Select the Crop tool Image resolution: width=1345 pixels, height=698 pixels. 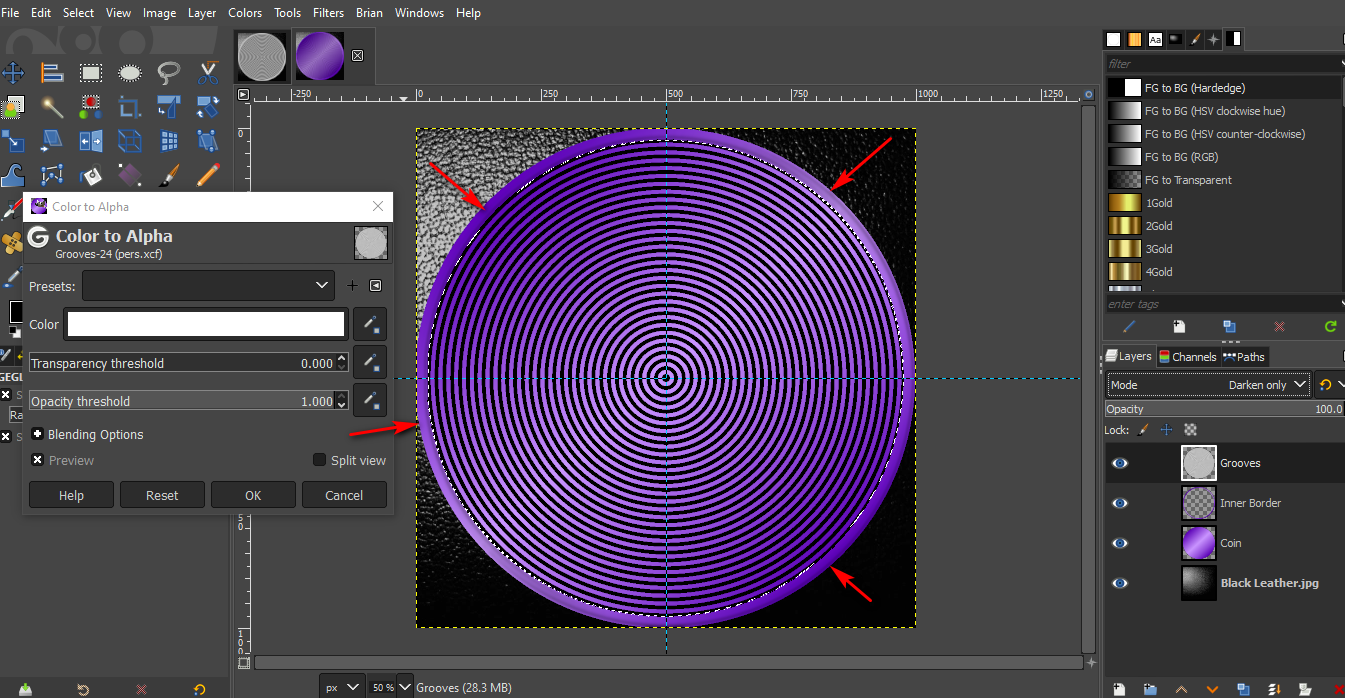[x=130, y=106]
